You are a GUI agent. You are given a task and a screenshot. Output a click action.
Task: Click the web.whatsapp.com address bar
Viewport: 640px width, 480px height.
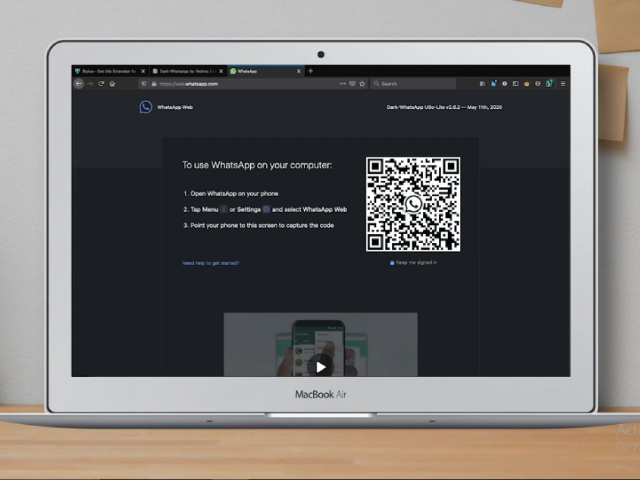click(x=230, y=84)
